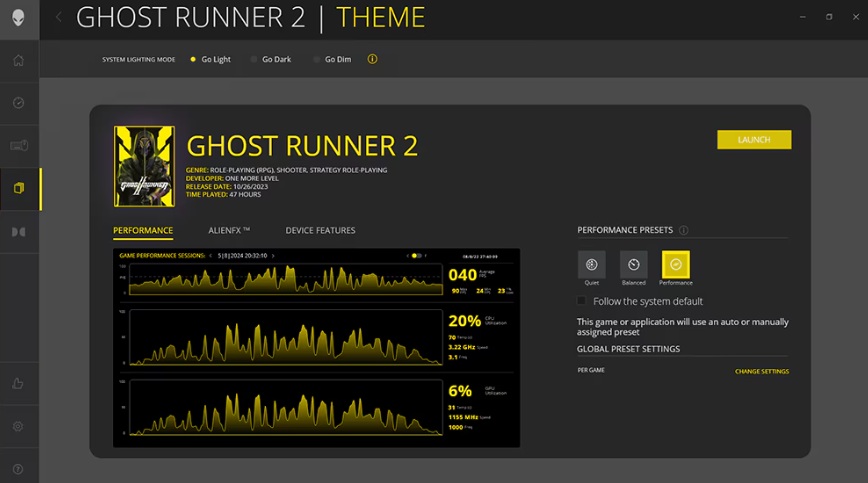Image resolution: width=868 pixels, height=483 pixels.
Task: Select the highlighted game library sidebar icon
Action: (x=19, y=188)
